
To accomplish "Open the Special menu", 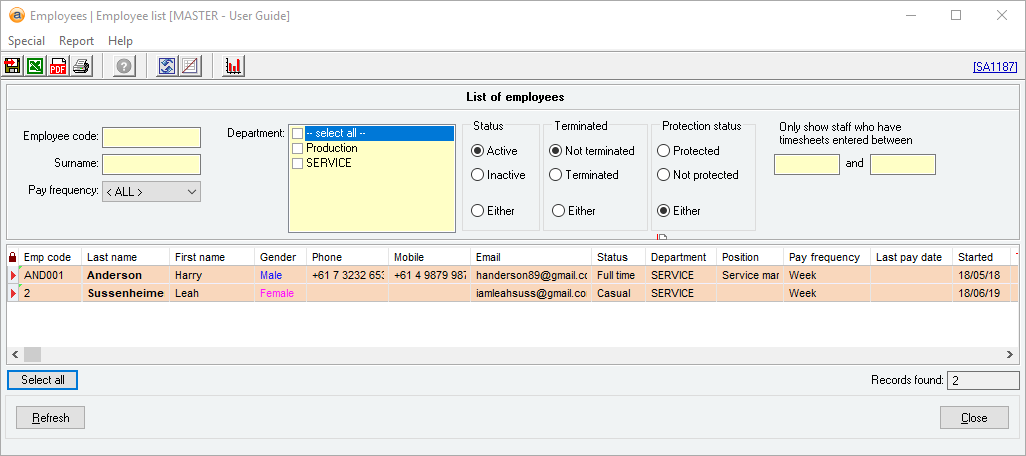I will pyautogui.click(x=27, y=41).
